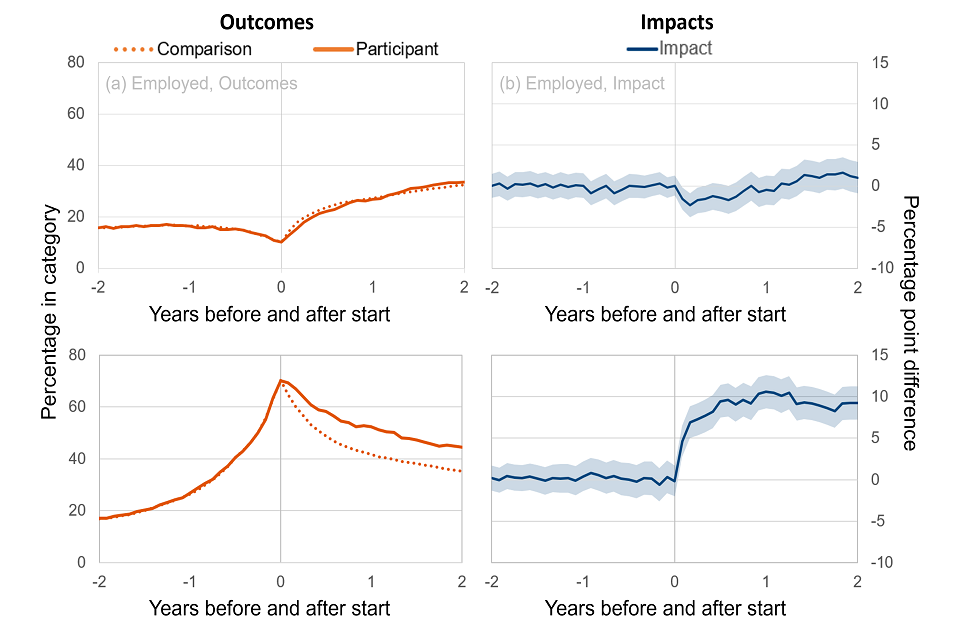Click the "(a) Employed, Outcomes" panel label
Screen dimensions: 960x640
pos(201,83)
